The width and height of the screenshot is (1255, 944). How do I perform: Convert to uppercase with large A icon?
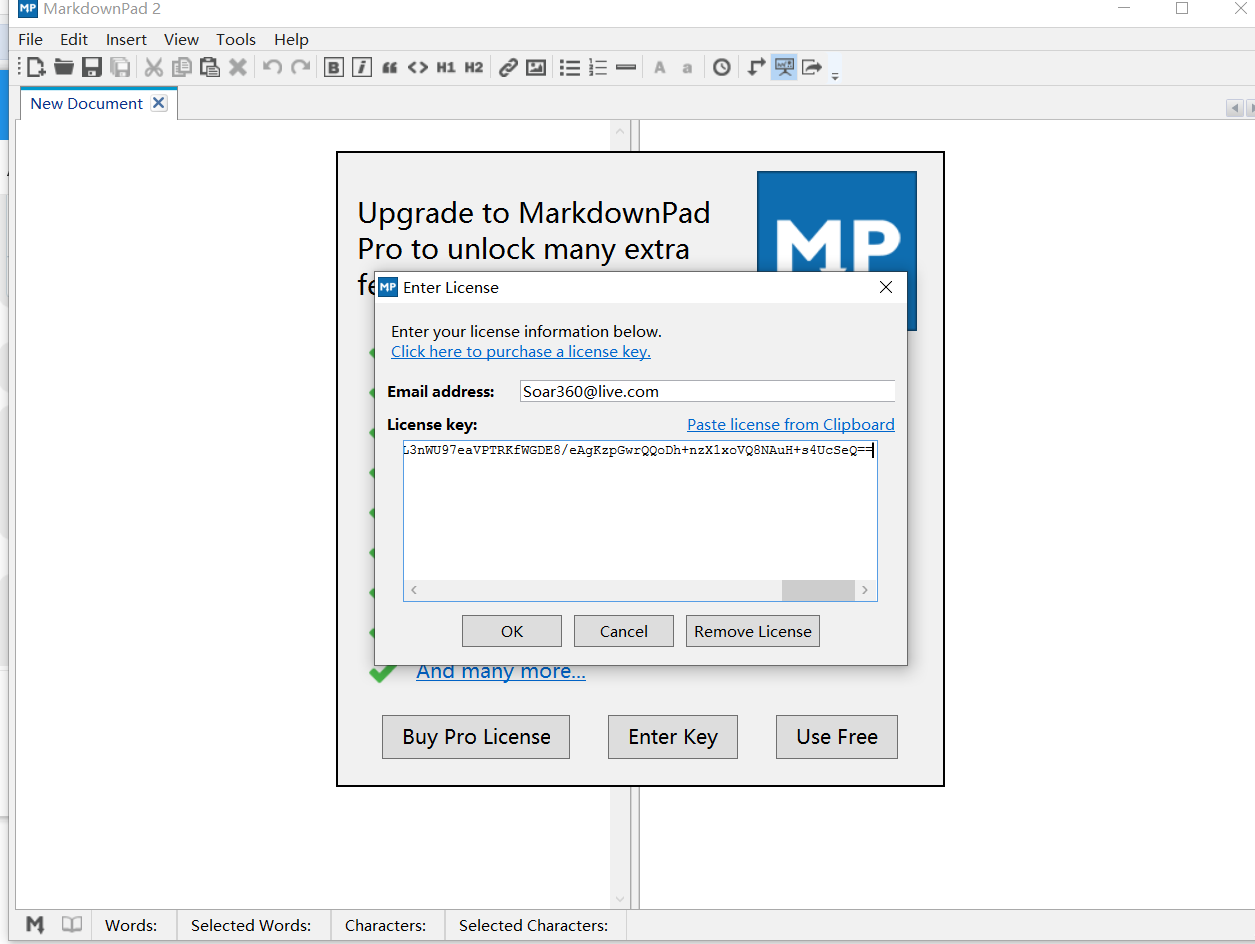[660, 67]
